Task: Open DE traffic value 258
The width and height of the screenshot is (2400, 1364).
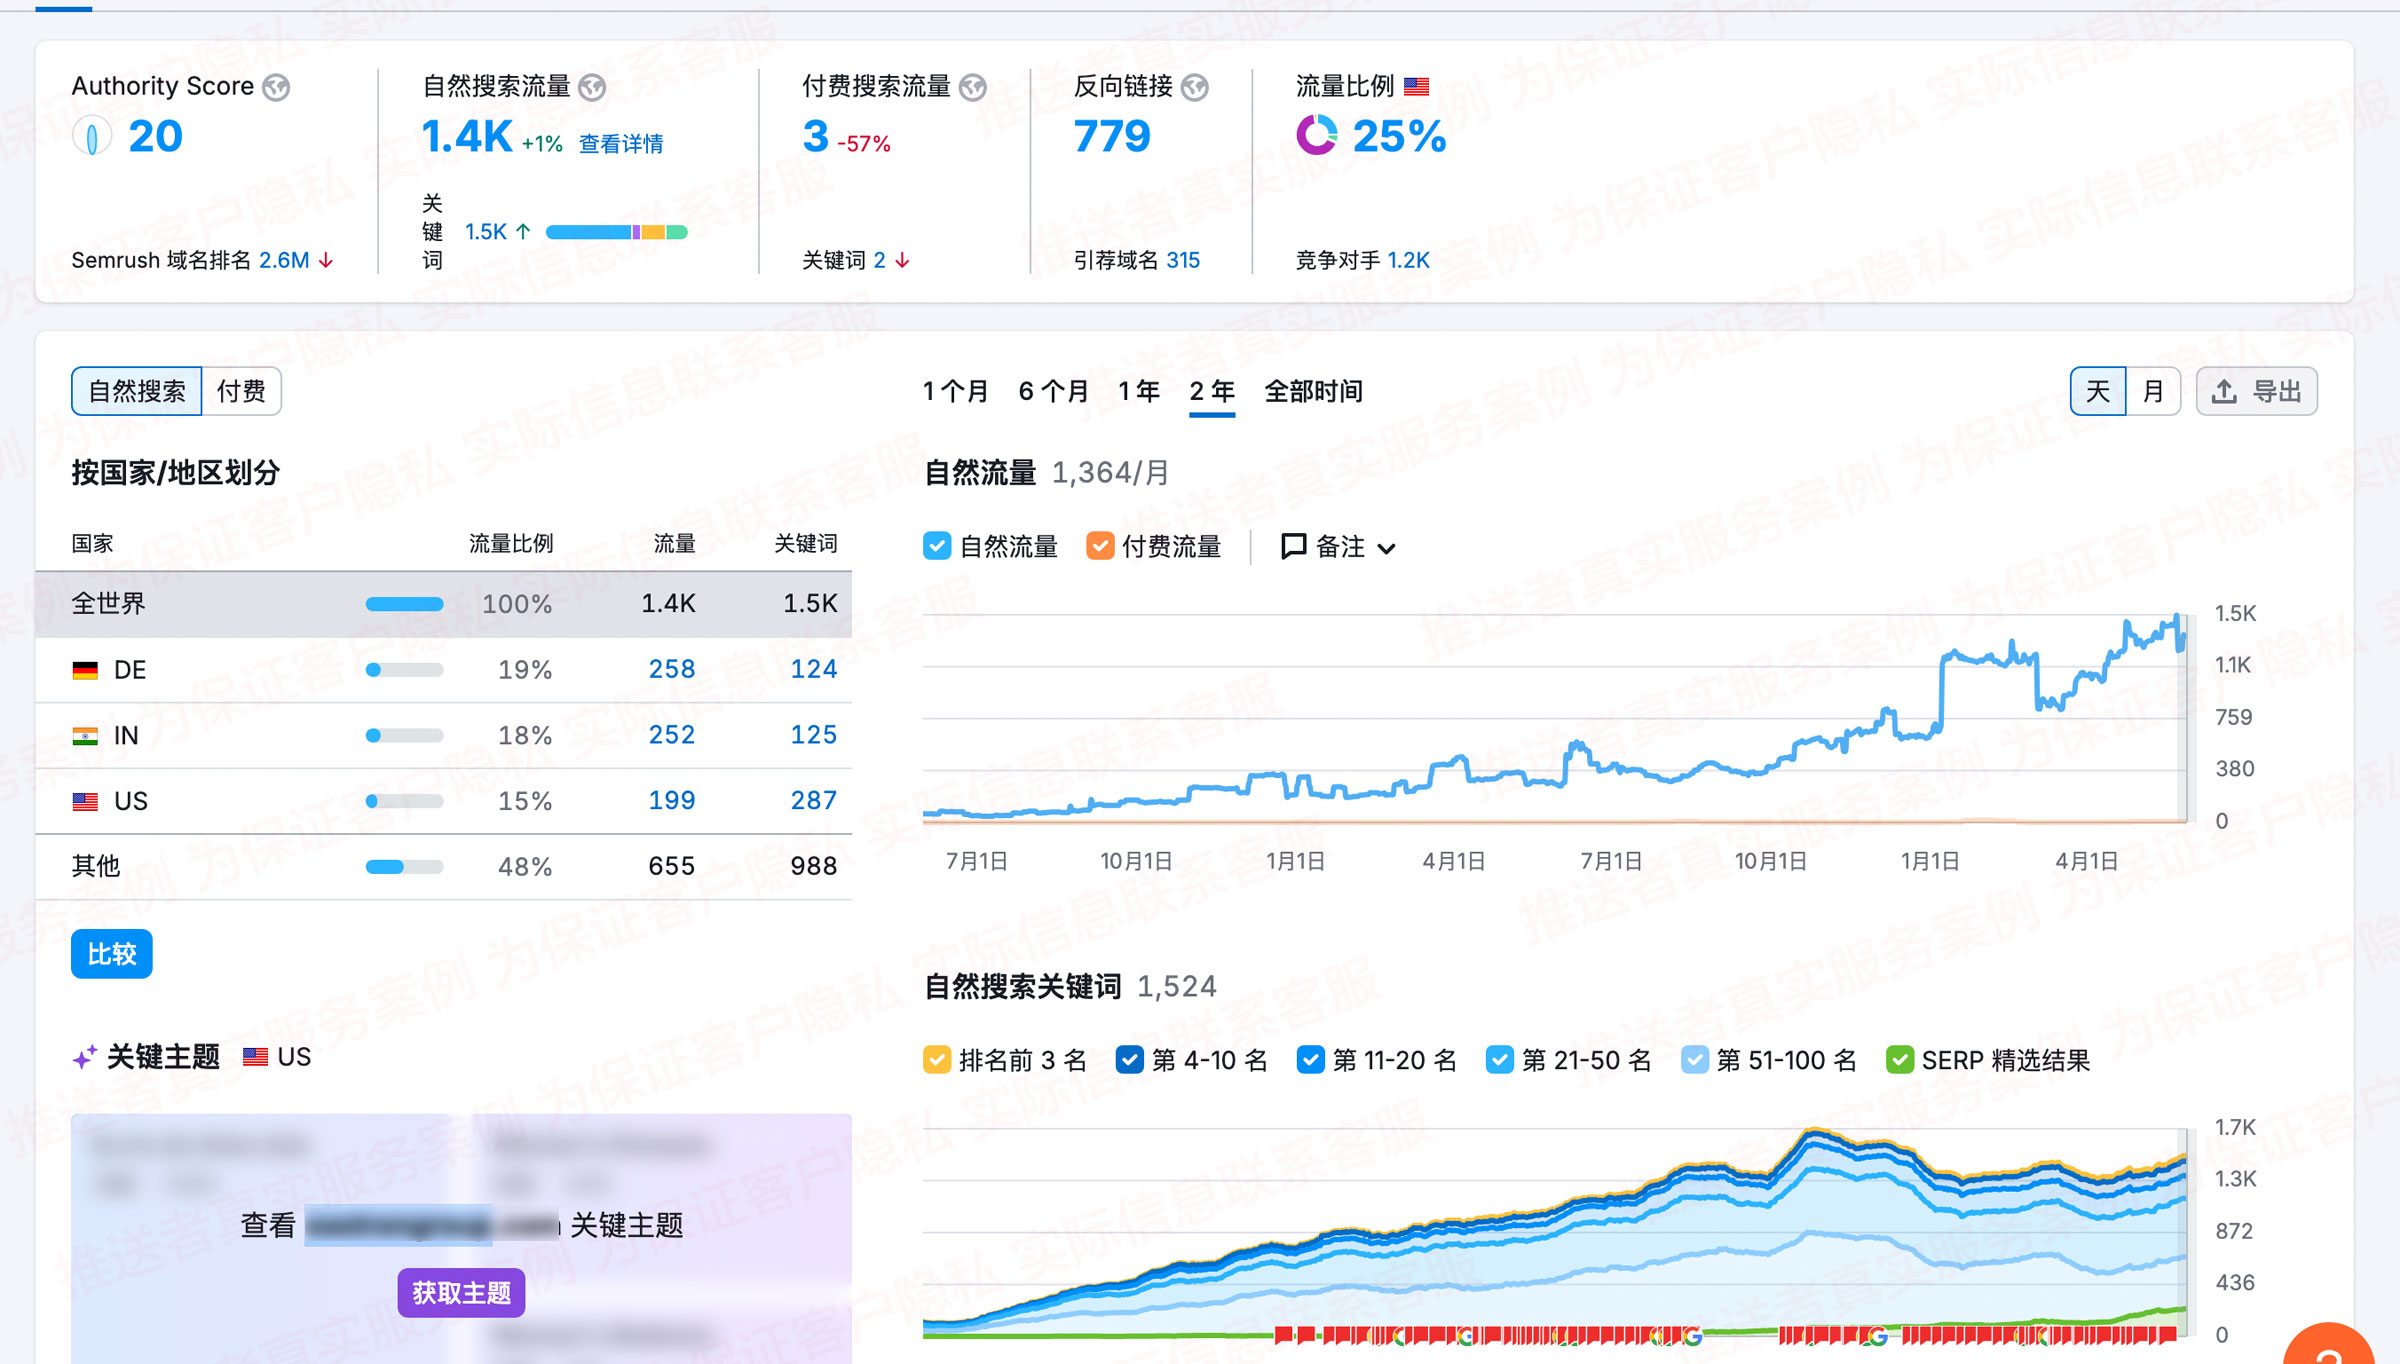Action: point(672,669)
